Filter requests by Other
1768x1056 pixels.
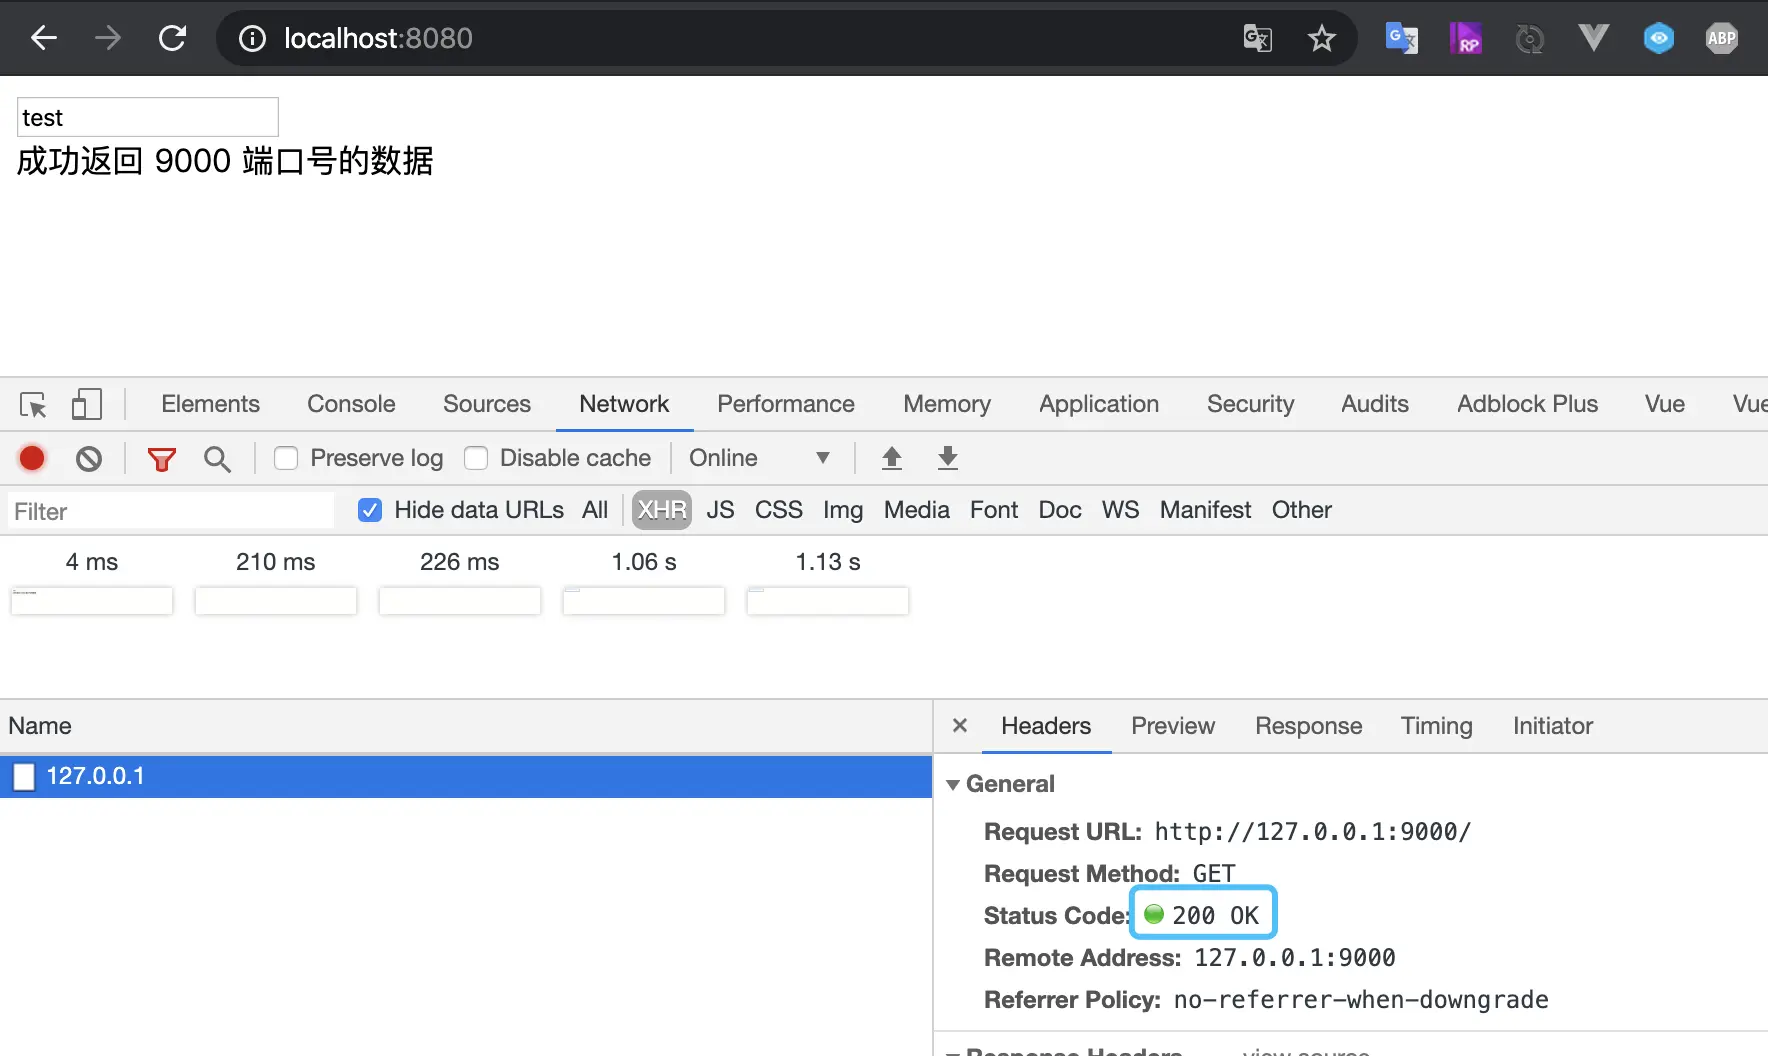pyautogui.click(x=1302, y=510)
